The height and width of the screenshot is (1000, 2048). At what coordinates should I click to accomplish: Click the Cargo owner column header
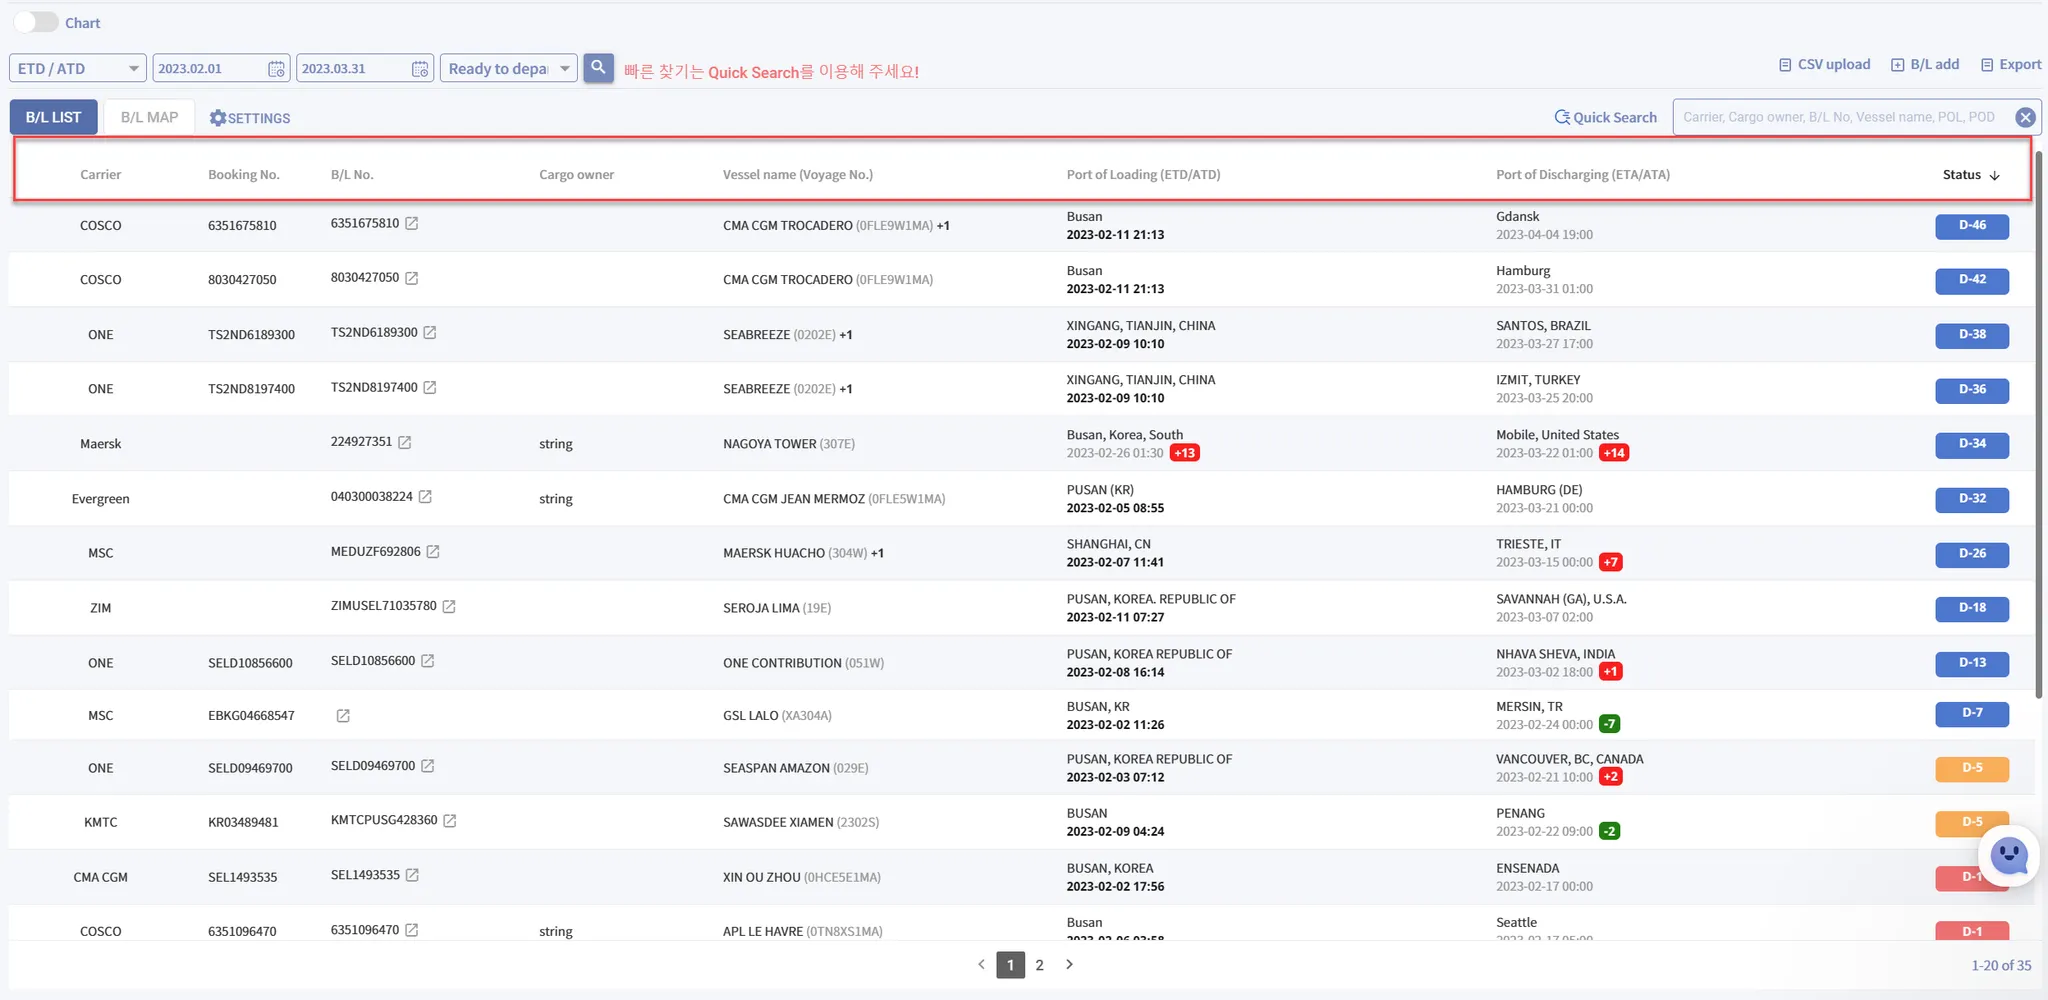point(577,175)
